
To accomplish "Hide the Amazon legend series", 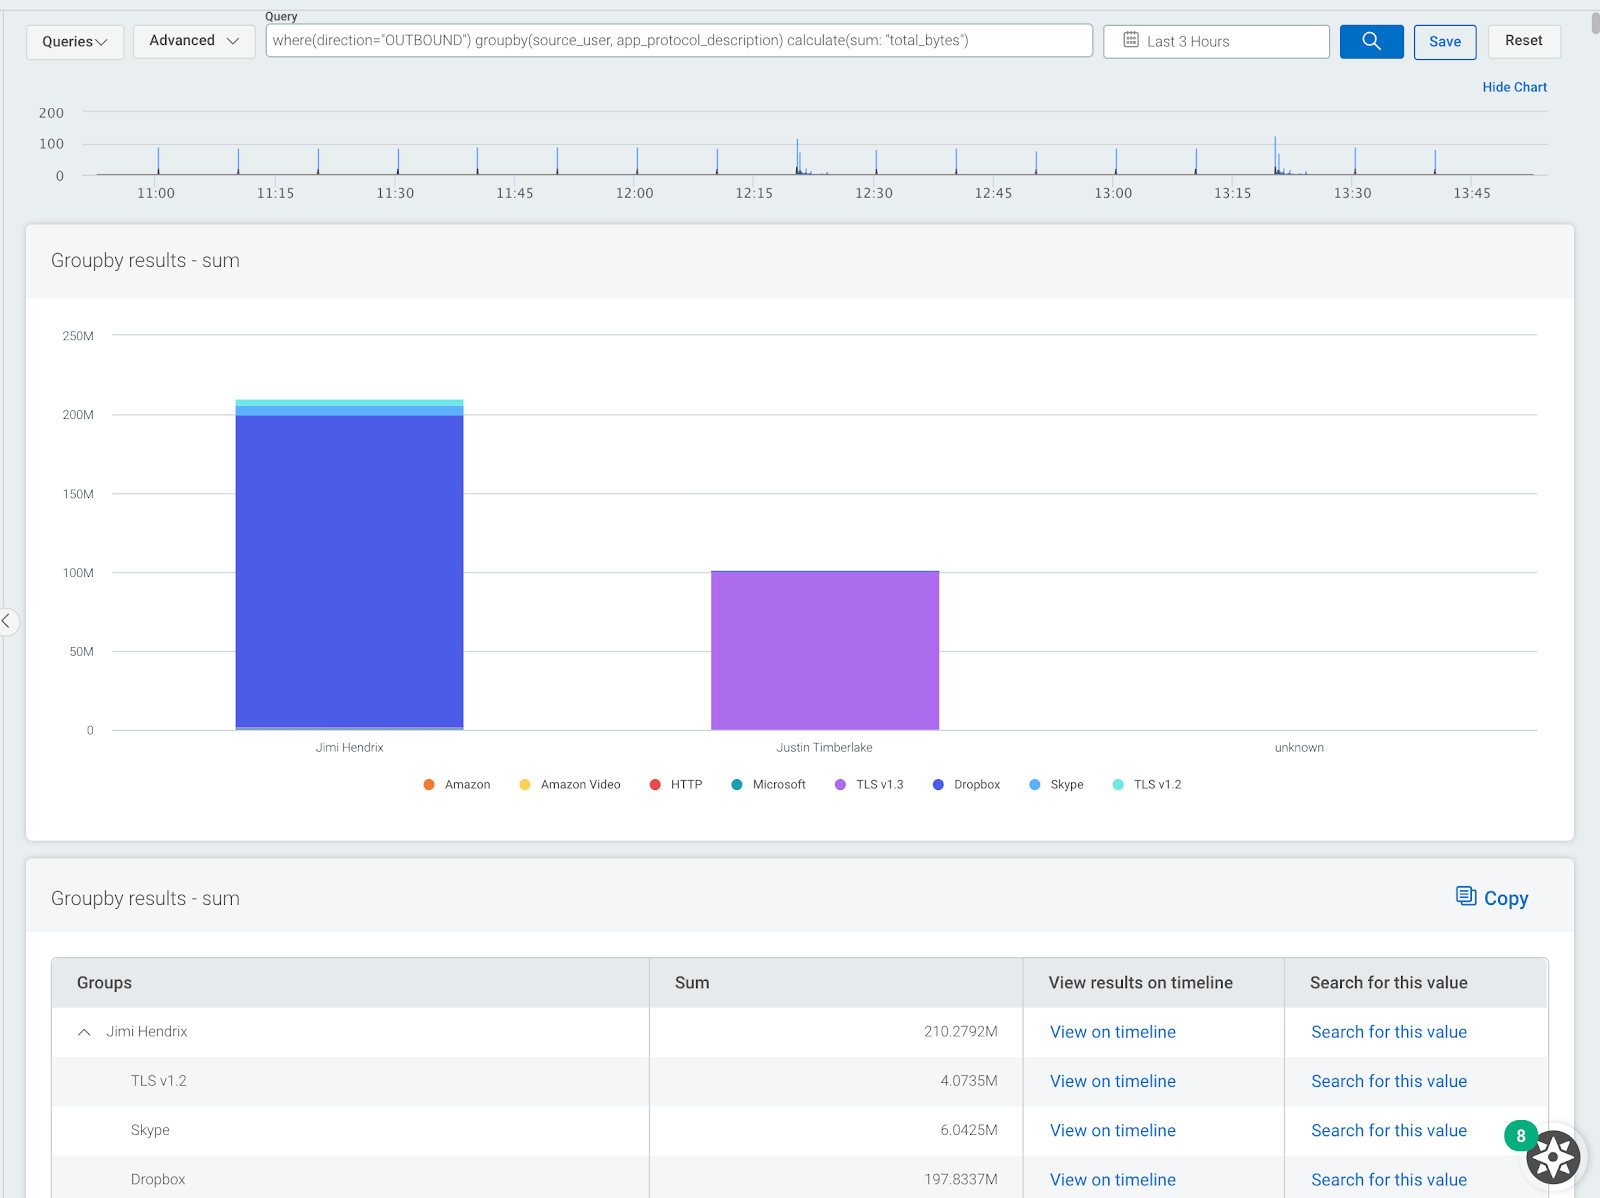I will pos(457,784).
